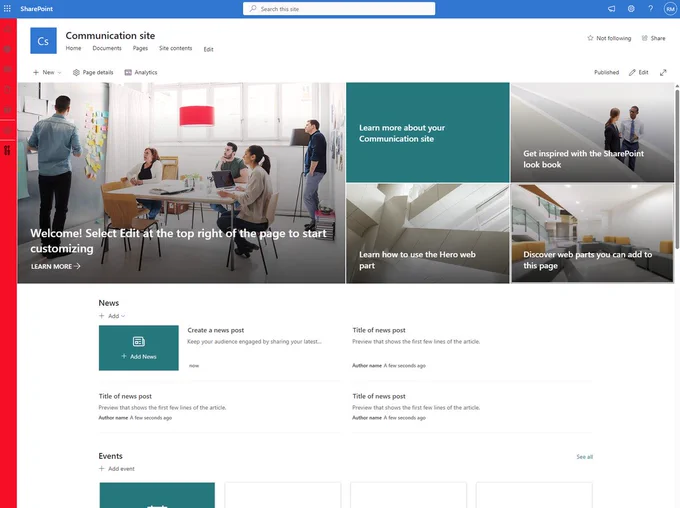Image resolution: width=680 pixels, height=508 pixels.
Task: Expand the Add dropdown under News
Action: pos(112,316)
